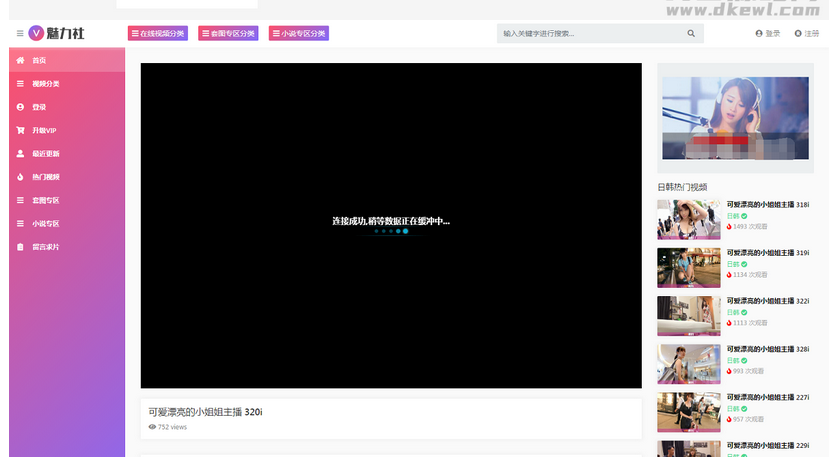Open title link 可爱漂亮的小姐姐主播 318i
Image resolution: width=831 pixels, height=457 pixels.
point(768,205)
